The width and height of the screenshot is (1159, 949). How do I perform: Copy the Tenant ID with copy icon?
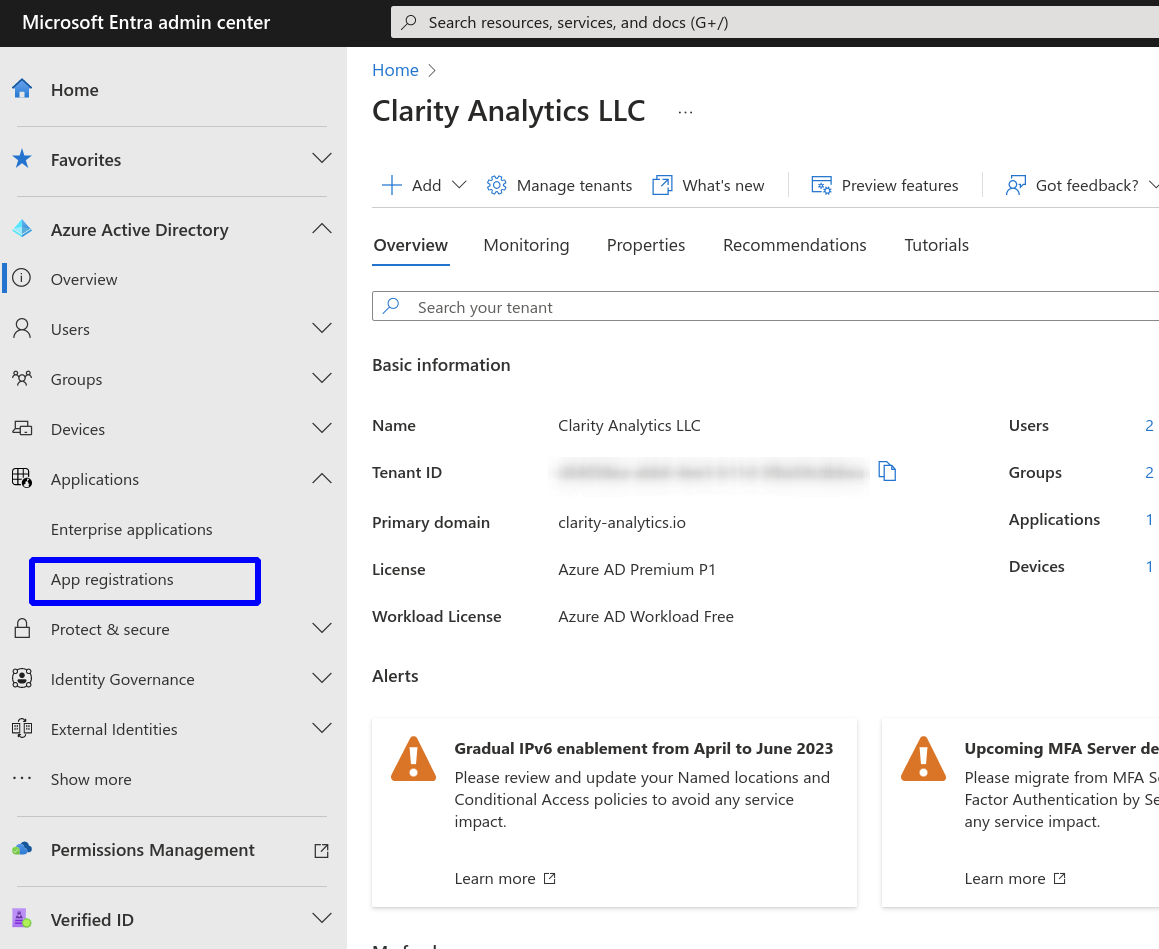coord(887,471)
